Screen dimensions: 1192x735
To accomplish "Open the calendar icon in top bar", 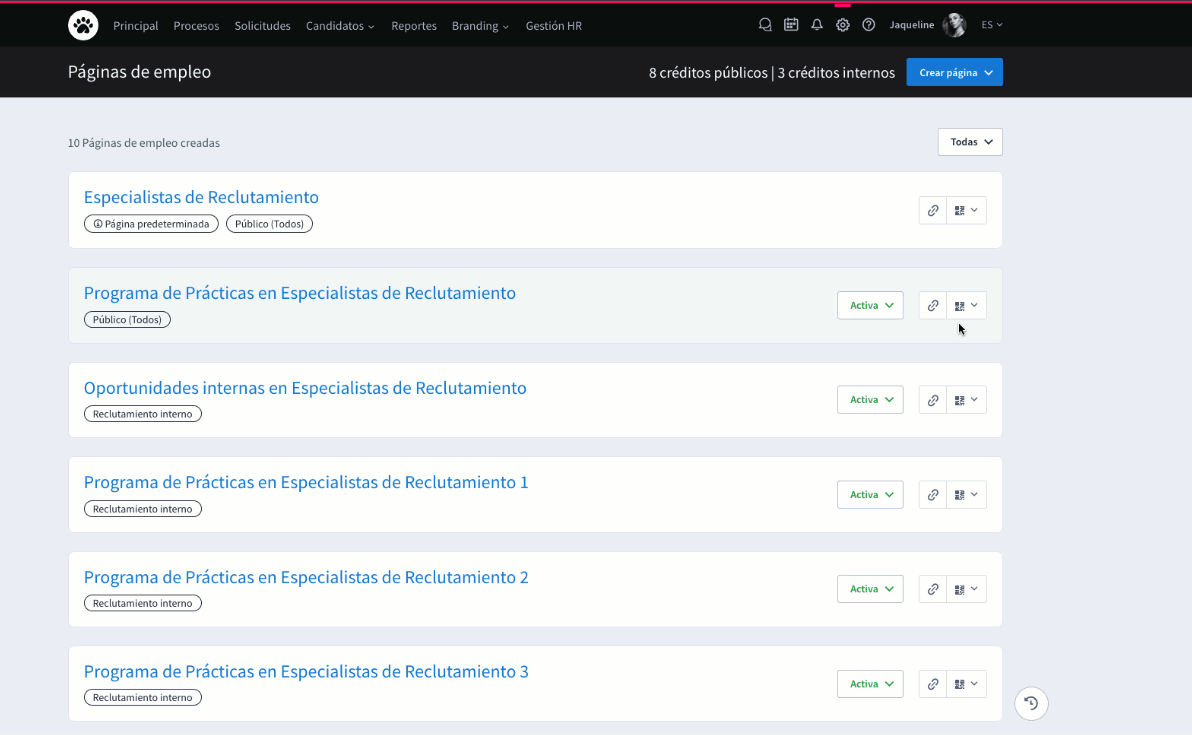I will [791, 24].
